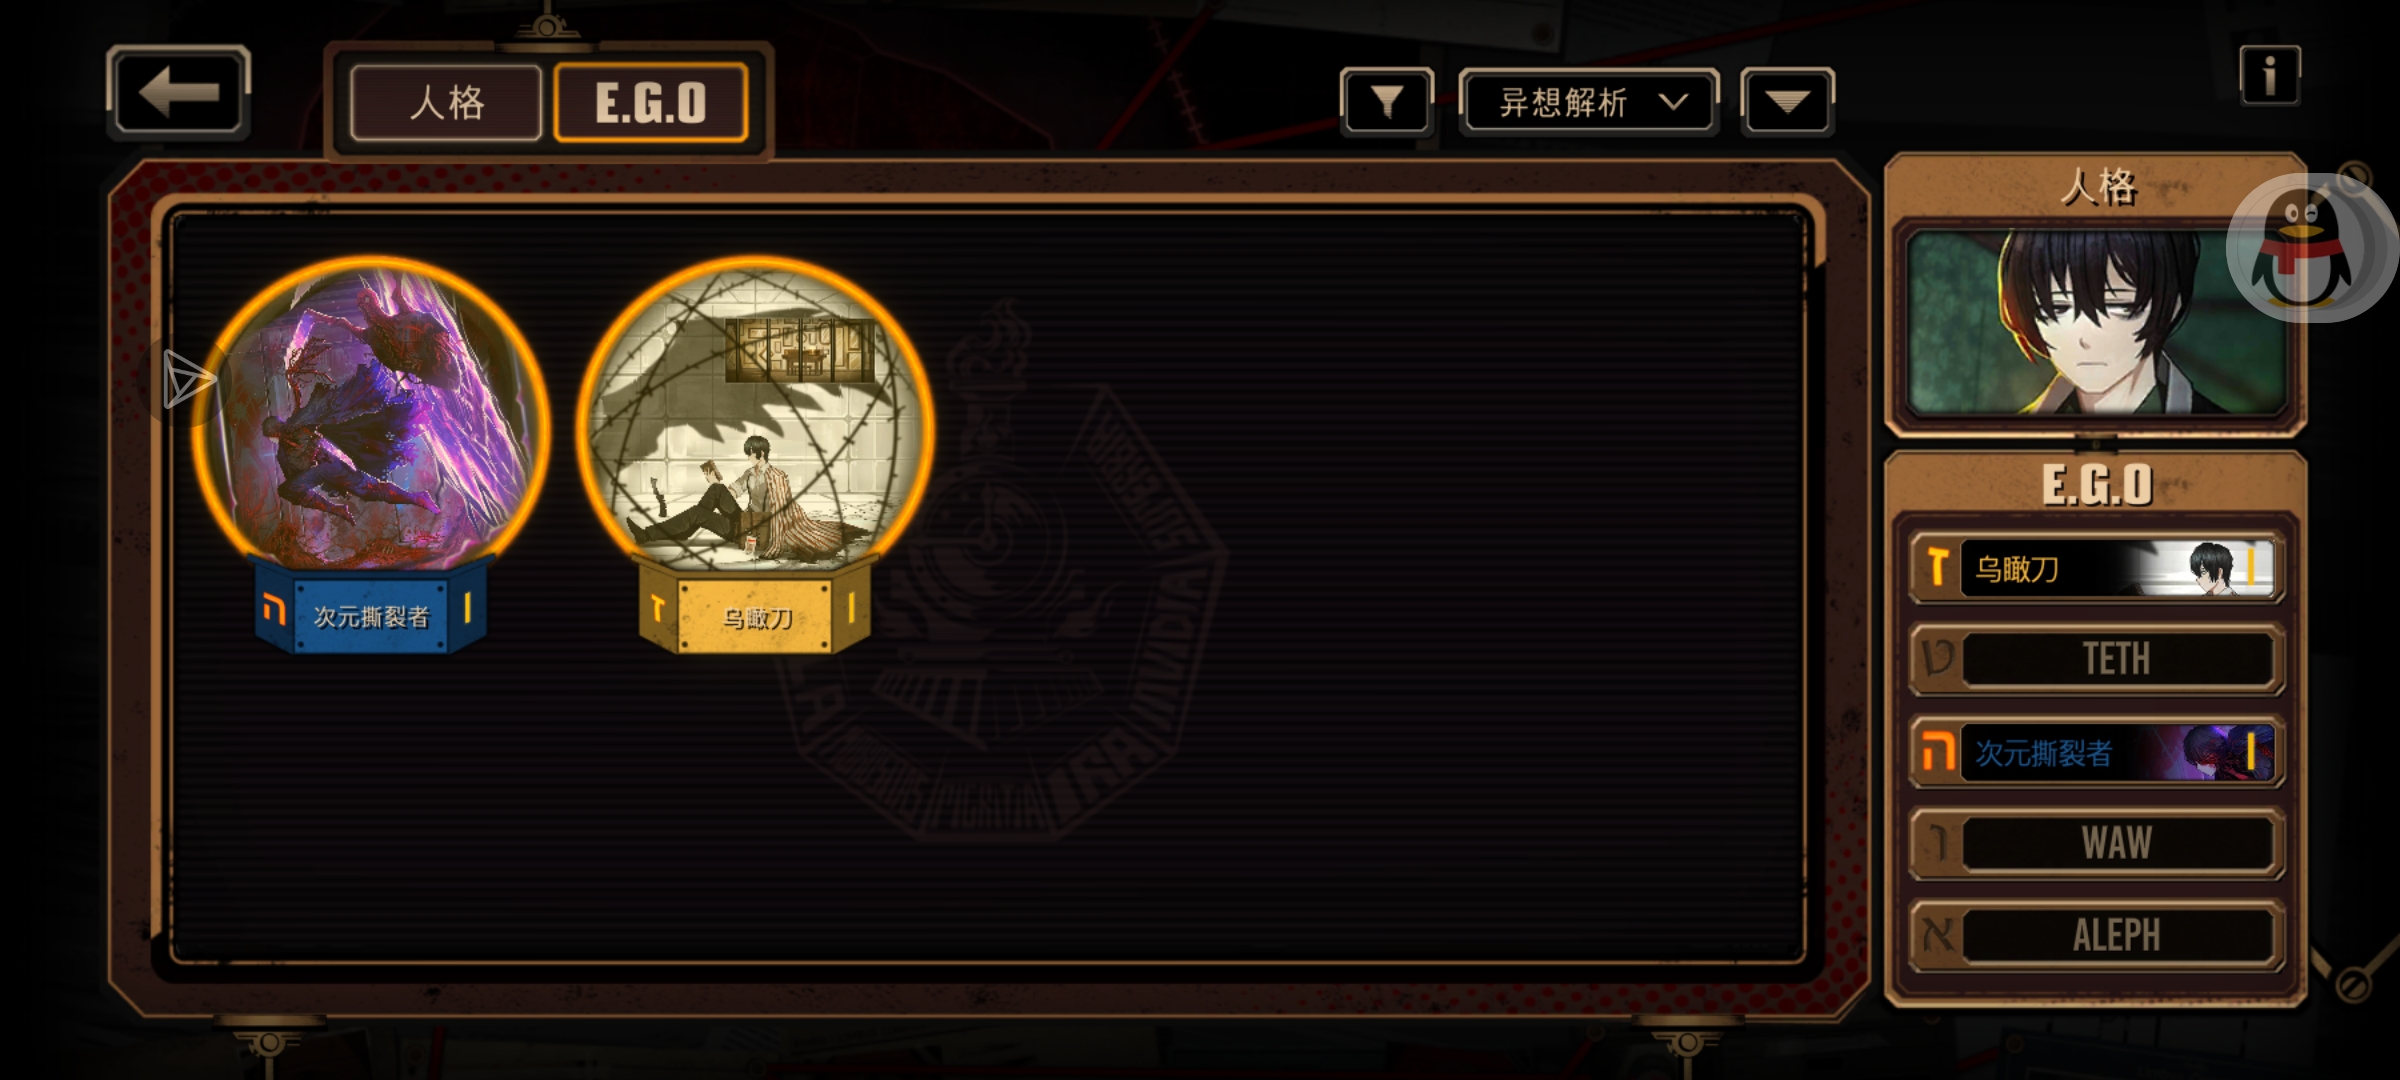Select the empty ALEPH E.G.O slot
This screenshot has height=1080, width=2400.
pos(2096,935)
